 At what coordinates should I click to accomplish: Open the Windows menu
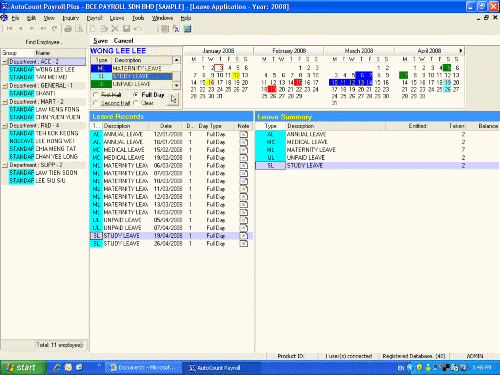(162, 18)
